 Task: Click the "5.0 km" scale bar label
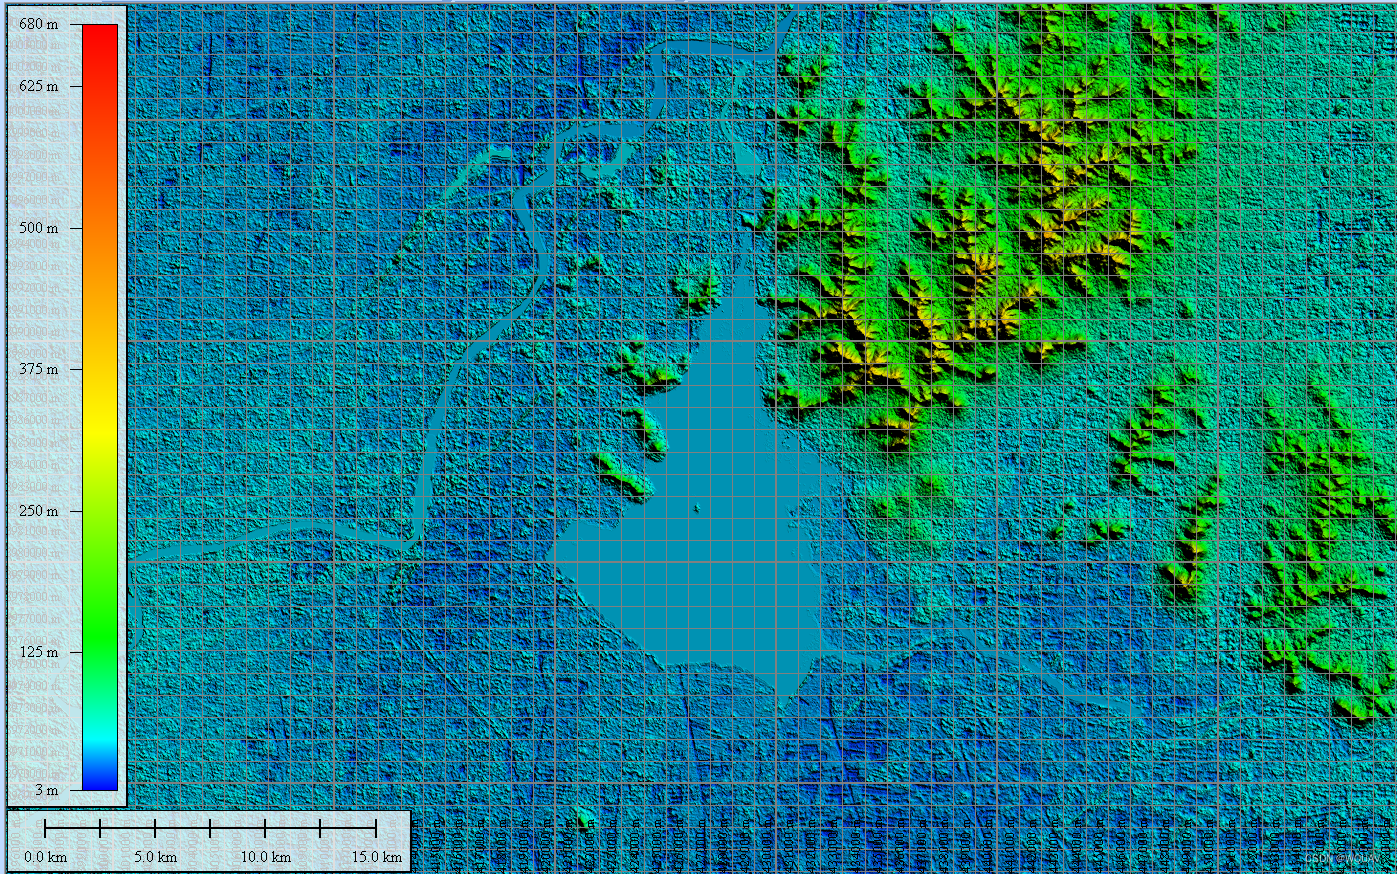coord(155,857)
